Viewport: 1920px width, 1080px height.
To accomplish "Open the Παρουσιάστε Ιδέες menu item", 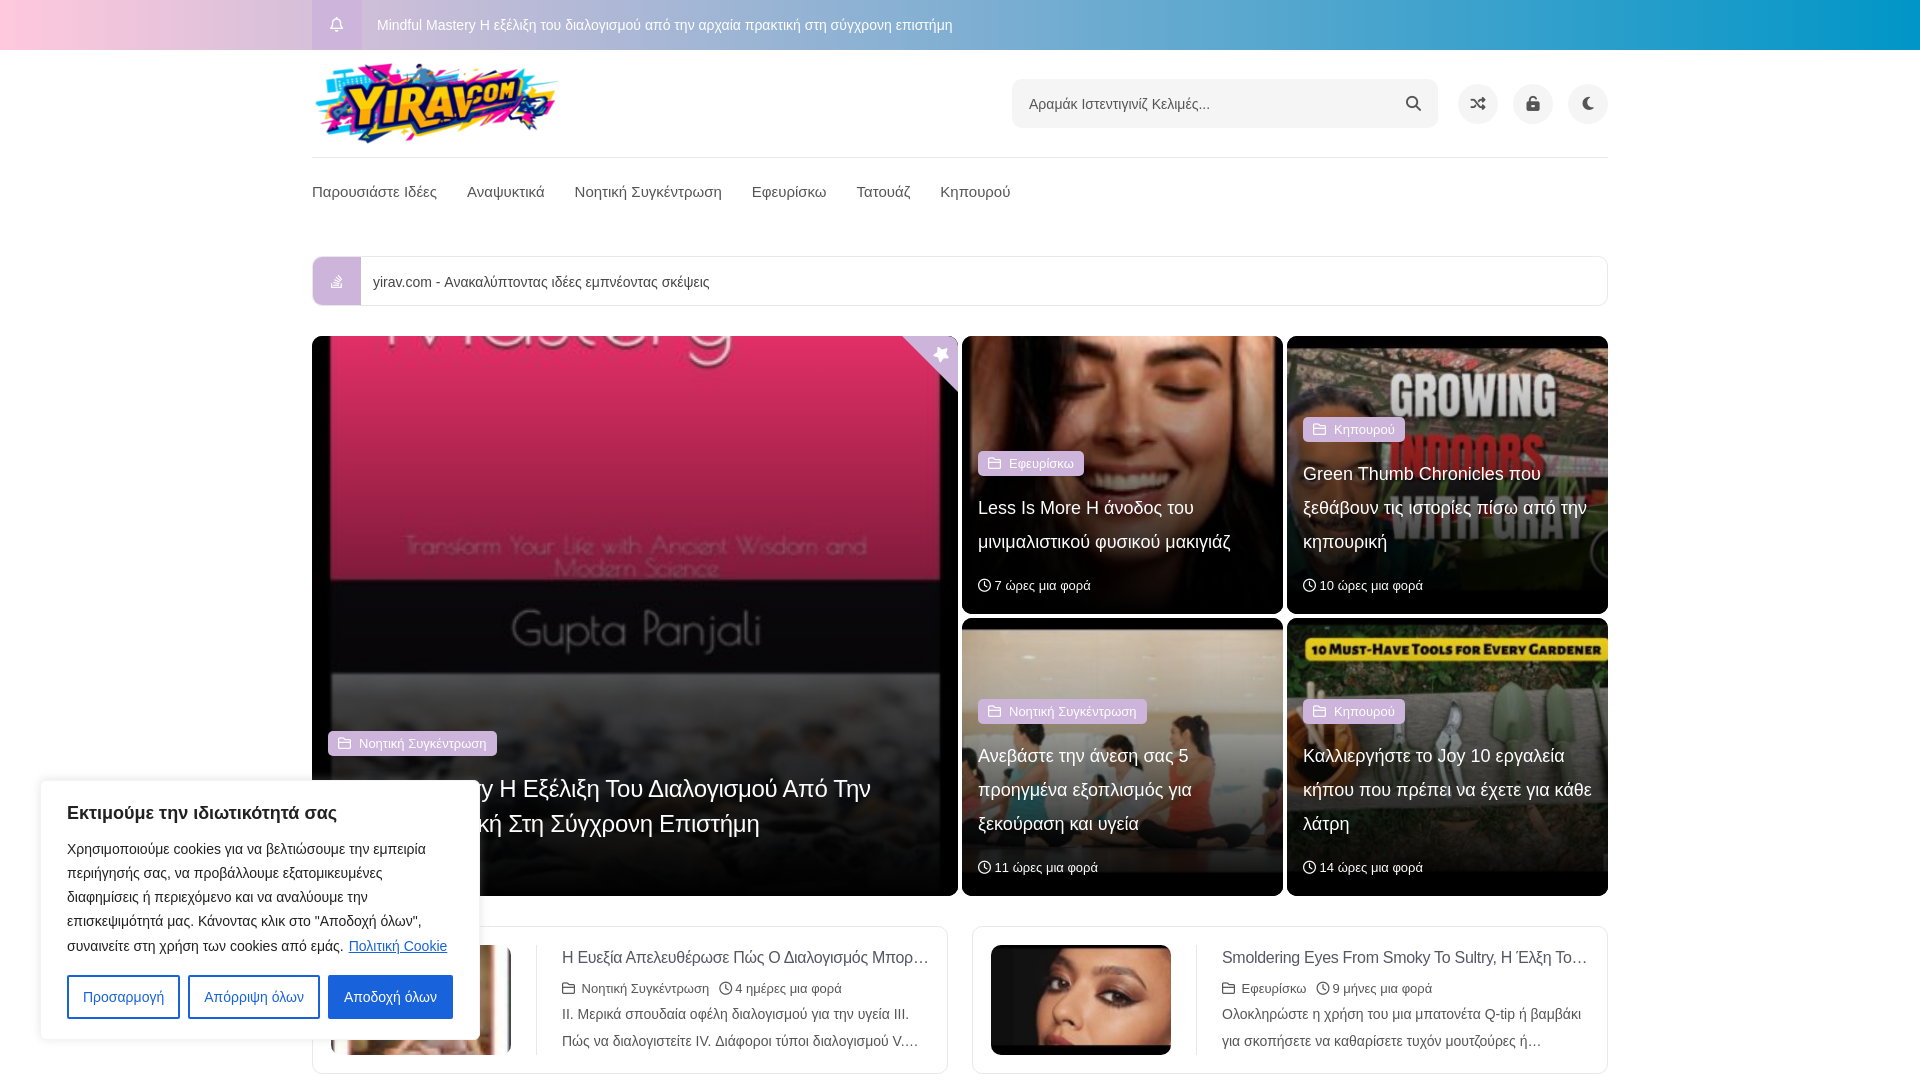I will pyautogui.click(x=374, y=192).
